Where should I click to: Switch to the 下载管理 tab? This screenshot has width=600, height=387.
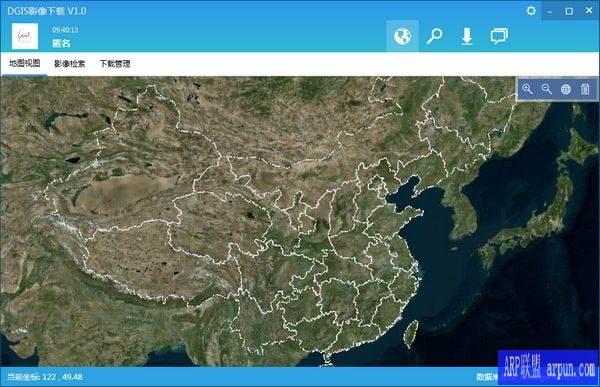(115, 64)
